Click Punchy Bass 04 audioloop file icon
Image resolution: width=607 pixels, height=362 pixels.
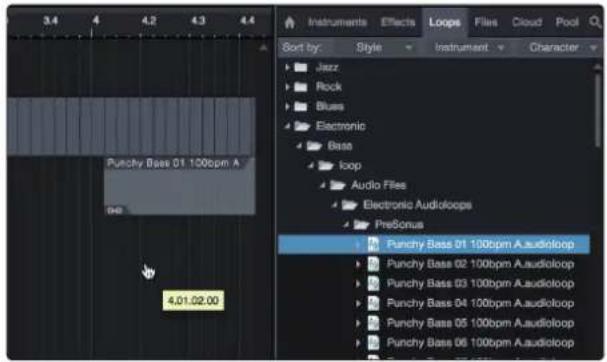tap(373, 304)
